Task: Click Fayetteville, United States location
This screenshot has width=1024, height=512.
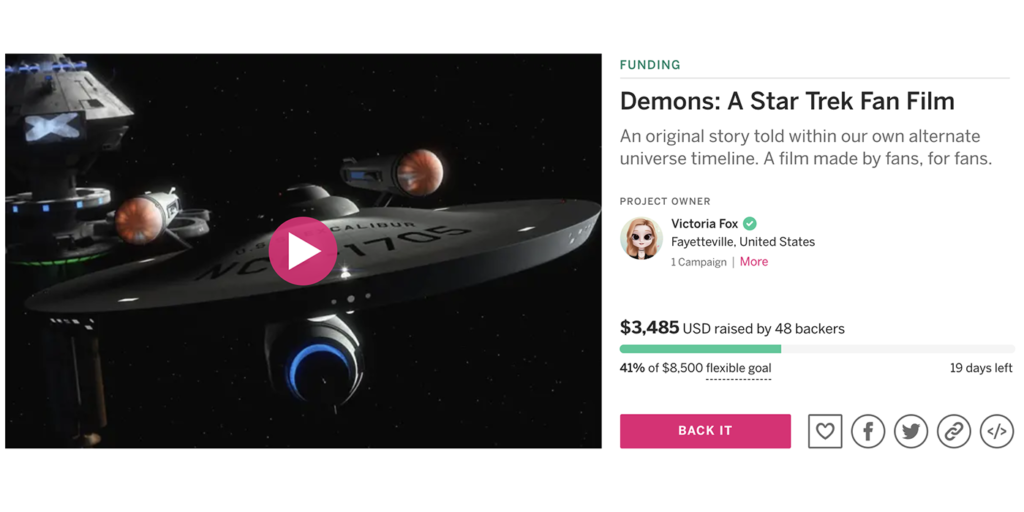Action: coord(743,242)
